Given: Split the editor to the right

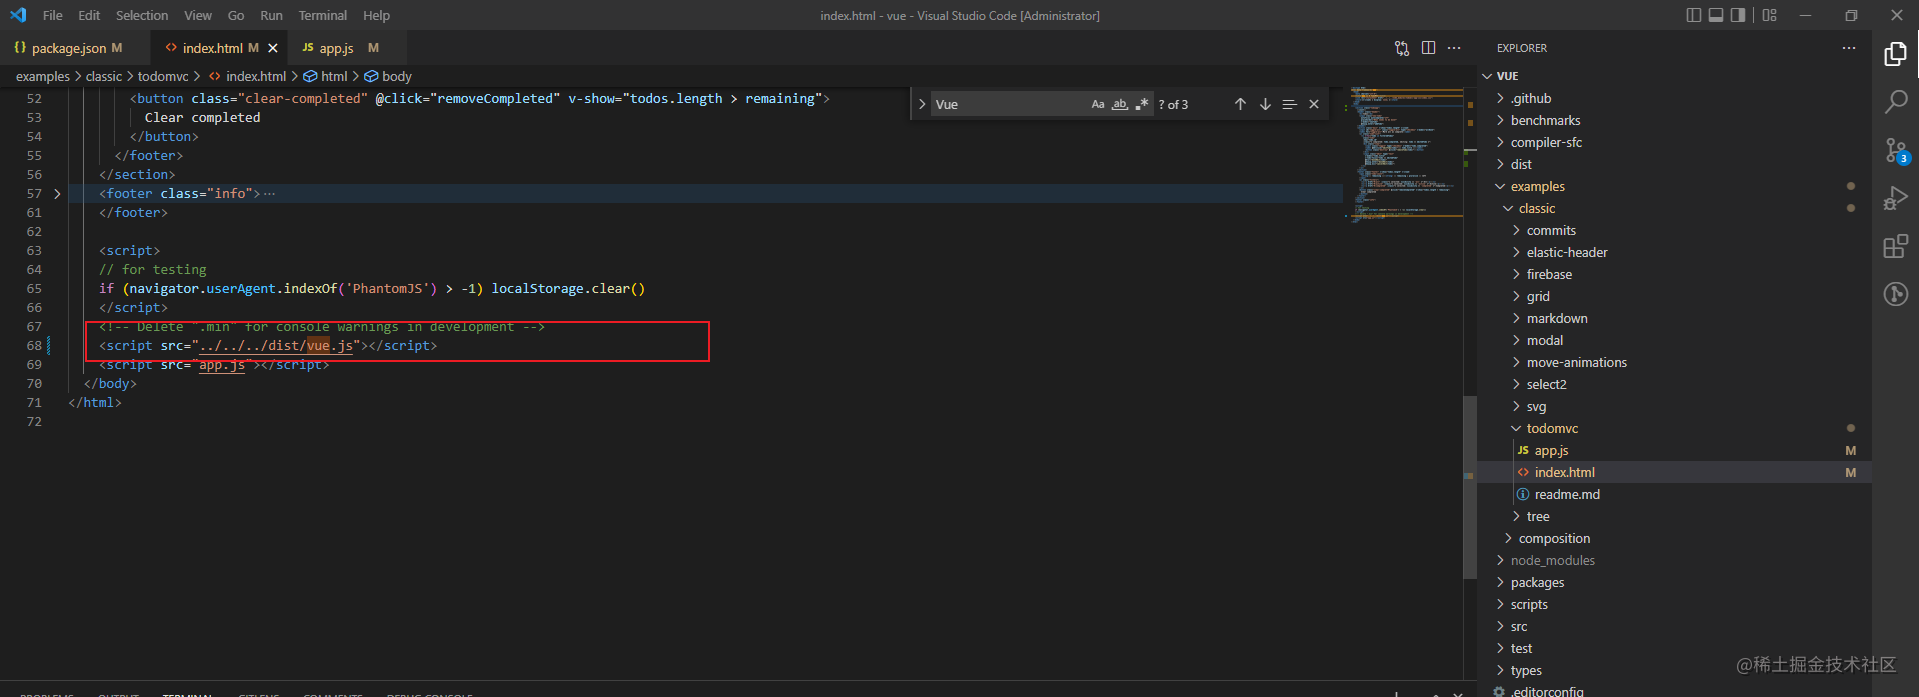Looking at the screenshot, I should click(1428, 48).
